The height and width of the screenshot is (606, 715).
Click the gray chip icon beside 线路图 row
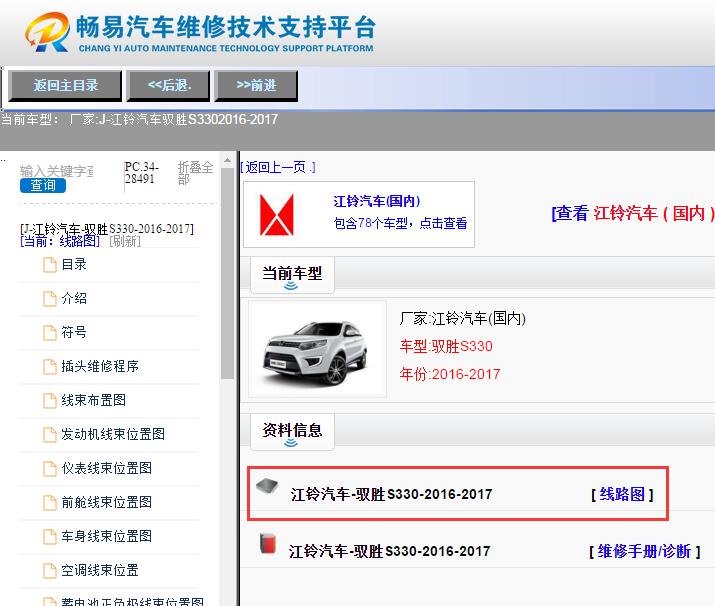tap(267, 486)
